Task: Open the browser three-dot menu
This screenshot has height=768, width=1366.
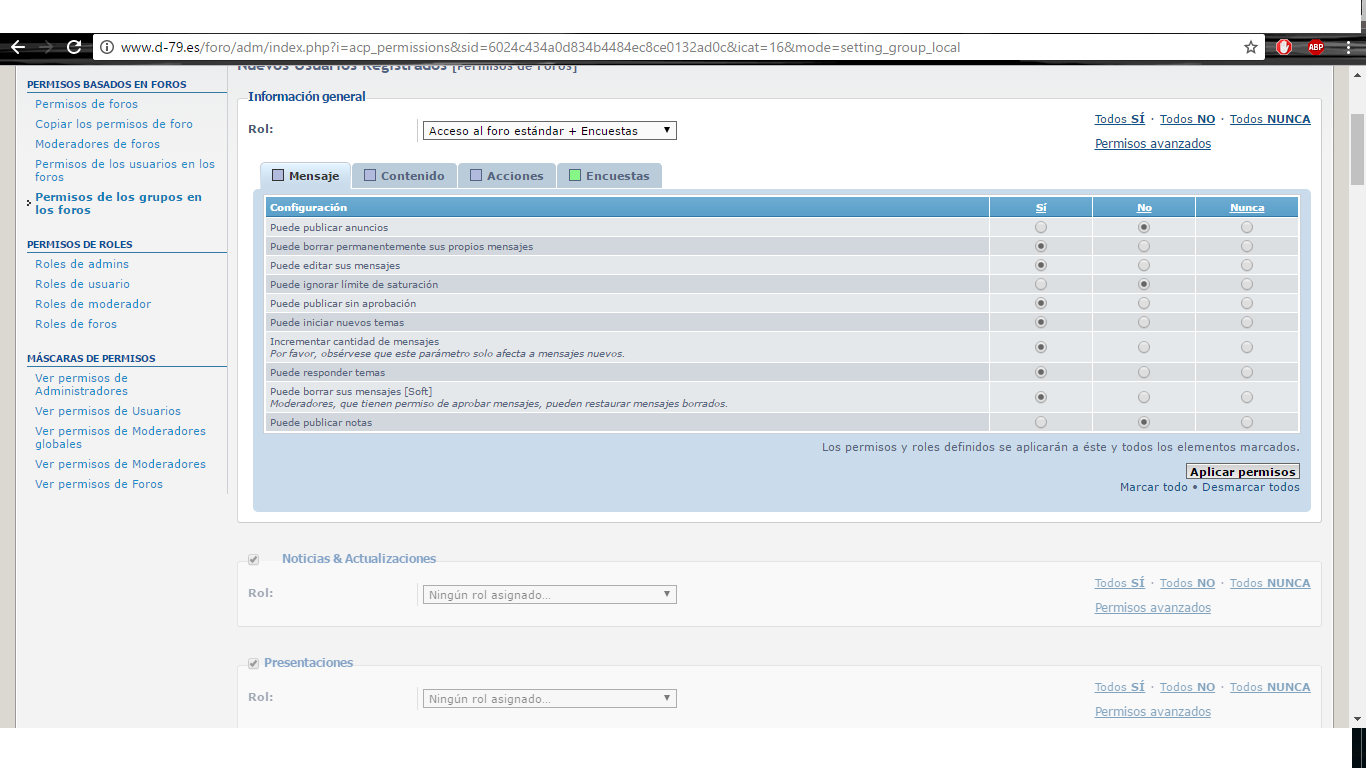Action: [1347, 47]
